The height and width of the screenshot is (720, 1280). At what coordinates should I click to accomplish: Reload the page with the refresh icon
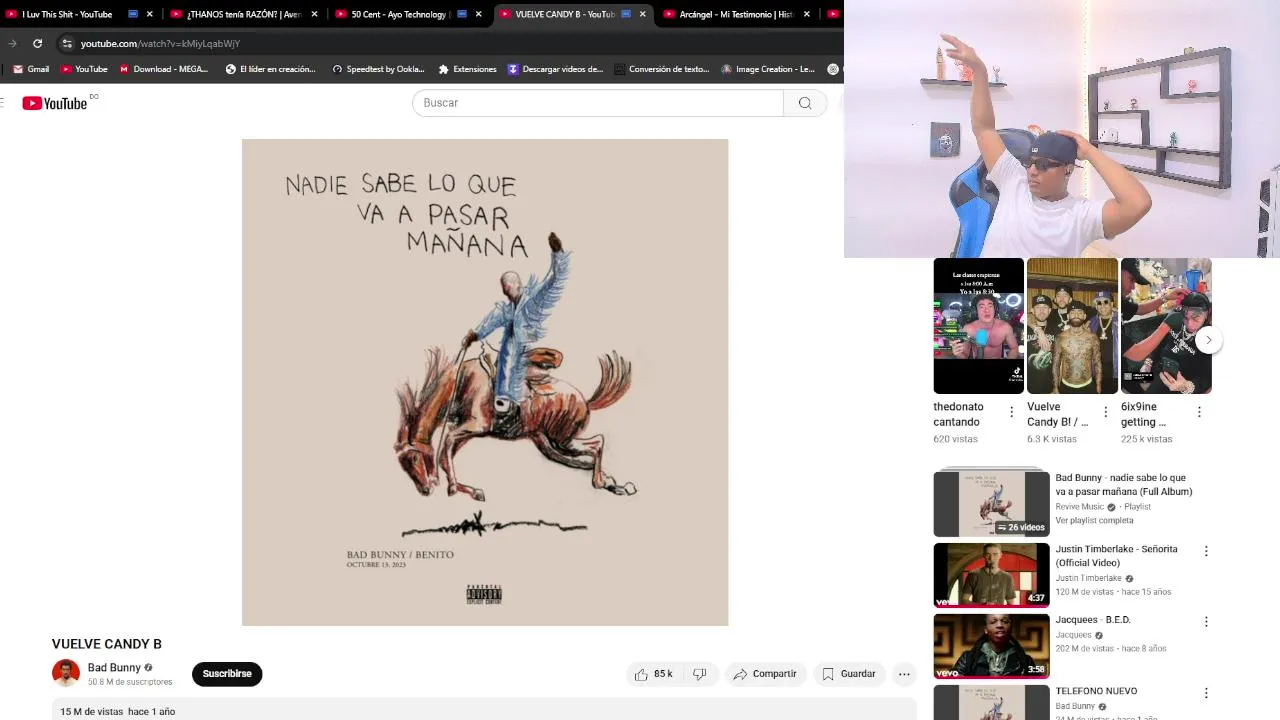37,43
